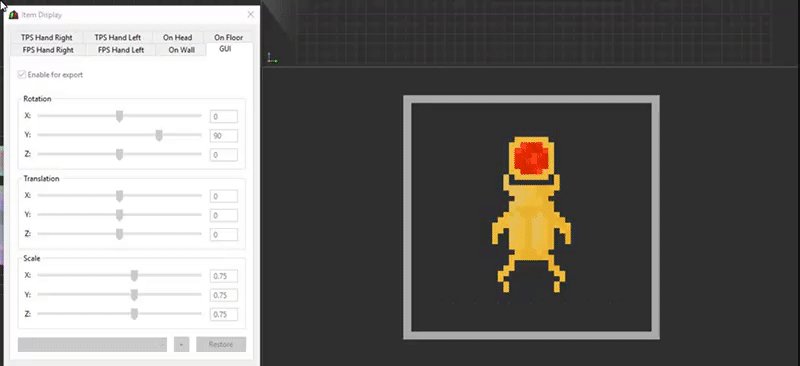Click the golden scarab item preview
This screenshot has height=366, width=800.
pos(531,214)
